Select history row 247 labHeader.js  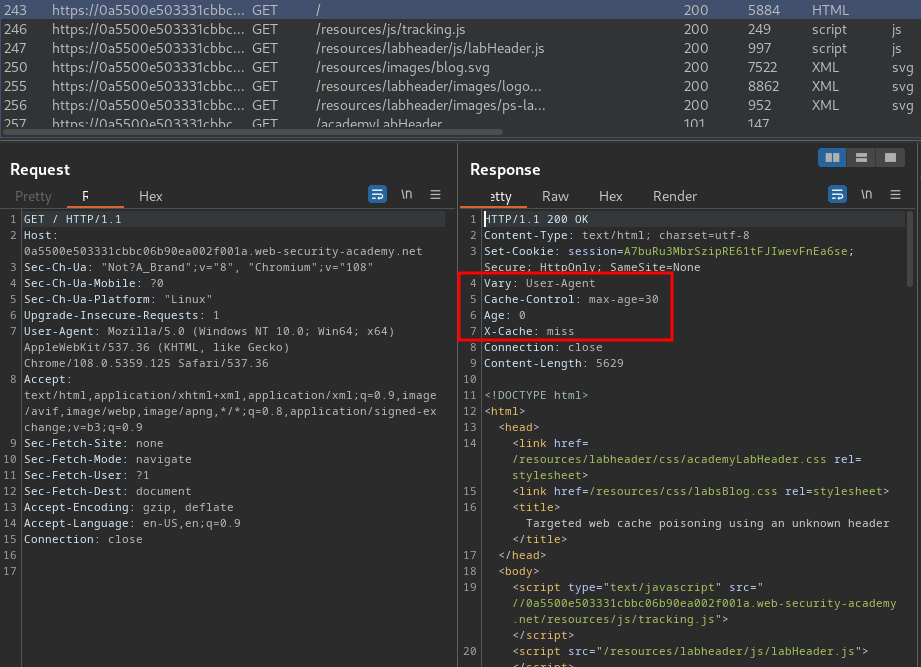tap(460, 48)
